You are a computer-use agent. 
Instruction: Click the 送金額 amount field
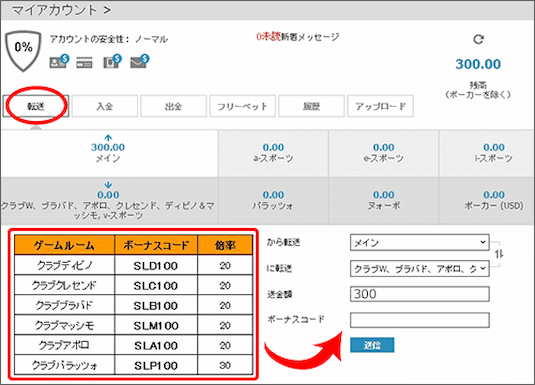(x=419, y=294)
